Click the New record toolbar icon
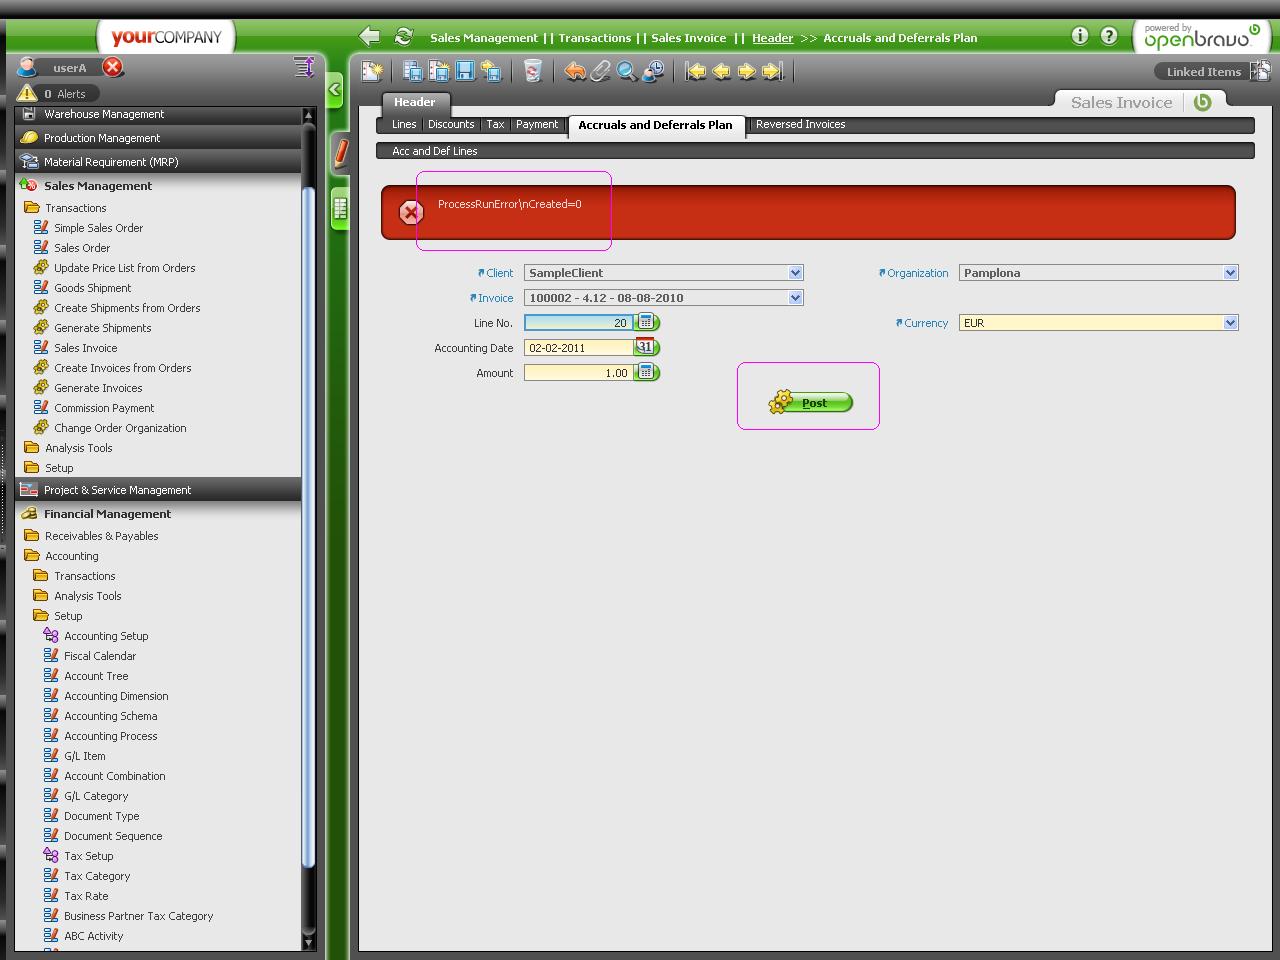1280x960 pixels. click(x=372, y=71)
